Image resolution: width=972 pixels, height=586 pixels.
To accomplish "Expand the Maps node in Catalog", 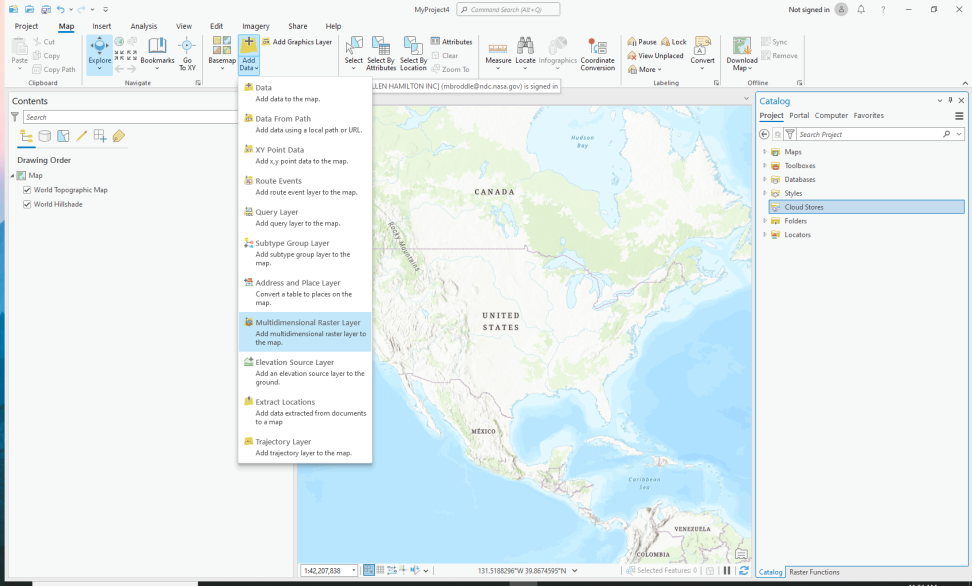I will pos(764,151).
